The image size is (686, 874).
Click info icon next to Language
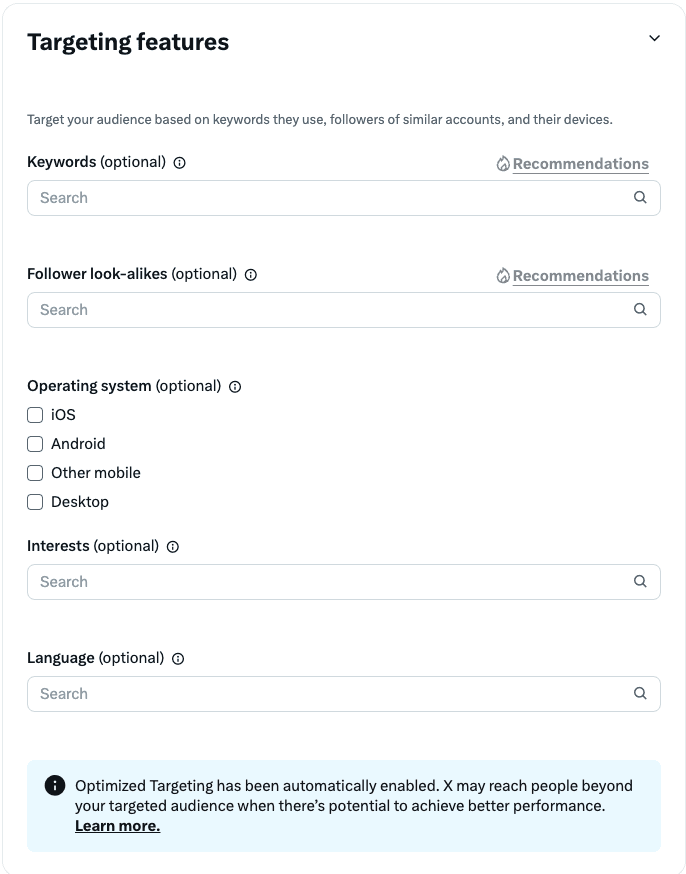point(178,659)
